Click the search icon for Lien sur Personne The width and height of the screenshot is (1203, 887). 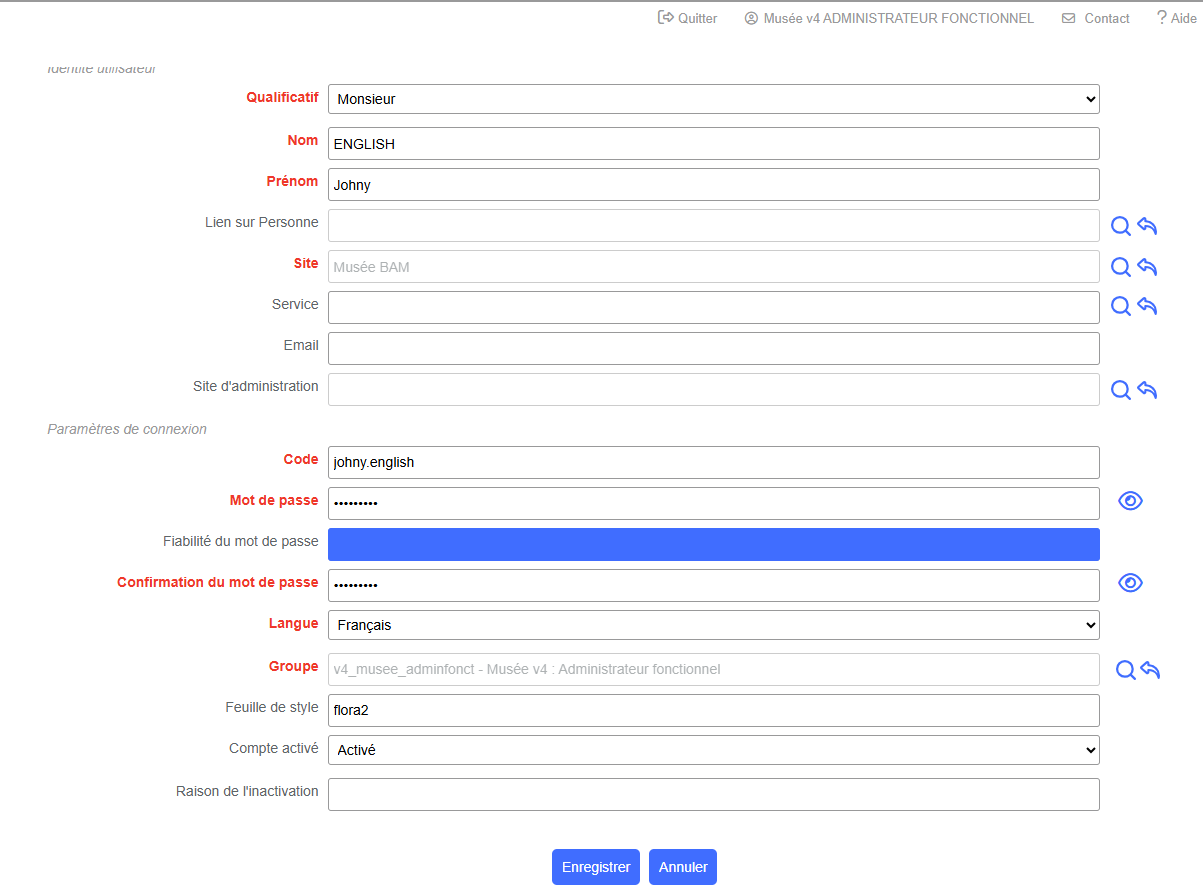click(x=1121, y=226)
